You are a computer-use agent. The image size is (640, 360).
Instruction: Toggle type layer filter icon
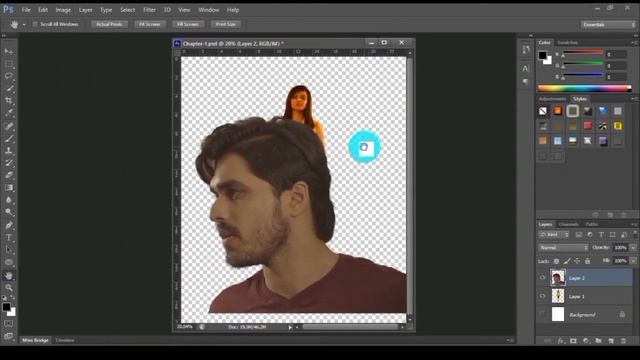tap(601, 235)
